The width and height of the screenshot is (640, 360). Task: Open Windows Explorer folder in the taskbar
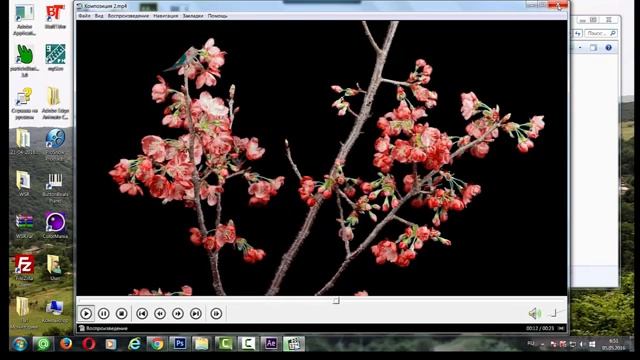[201, 344]
